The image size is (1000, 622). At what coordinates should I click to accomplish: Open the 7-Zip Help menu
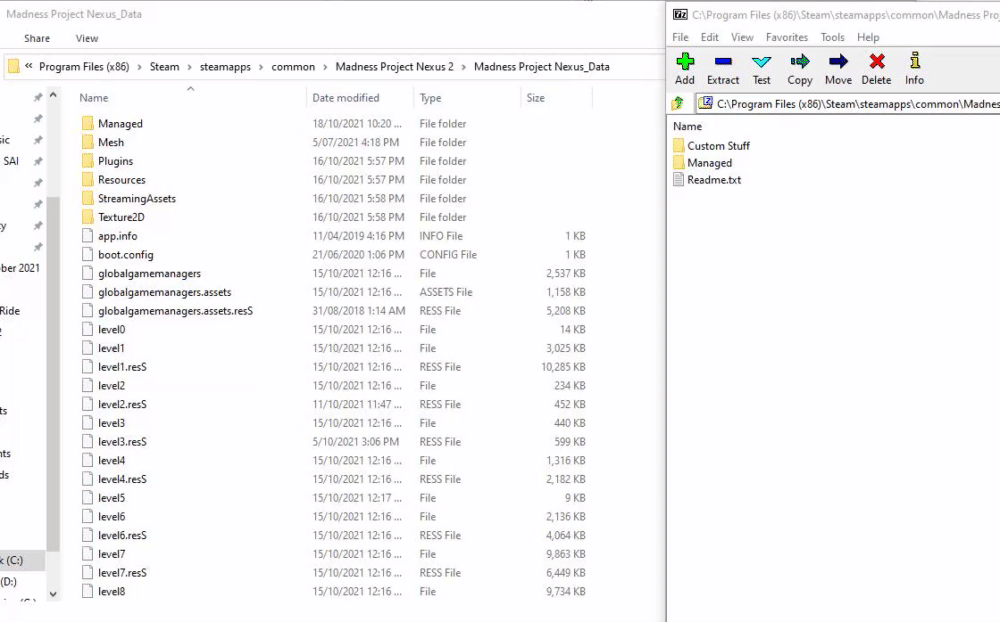[x=868, y=37]
